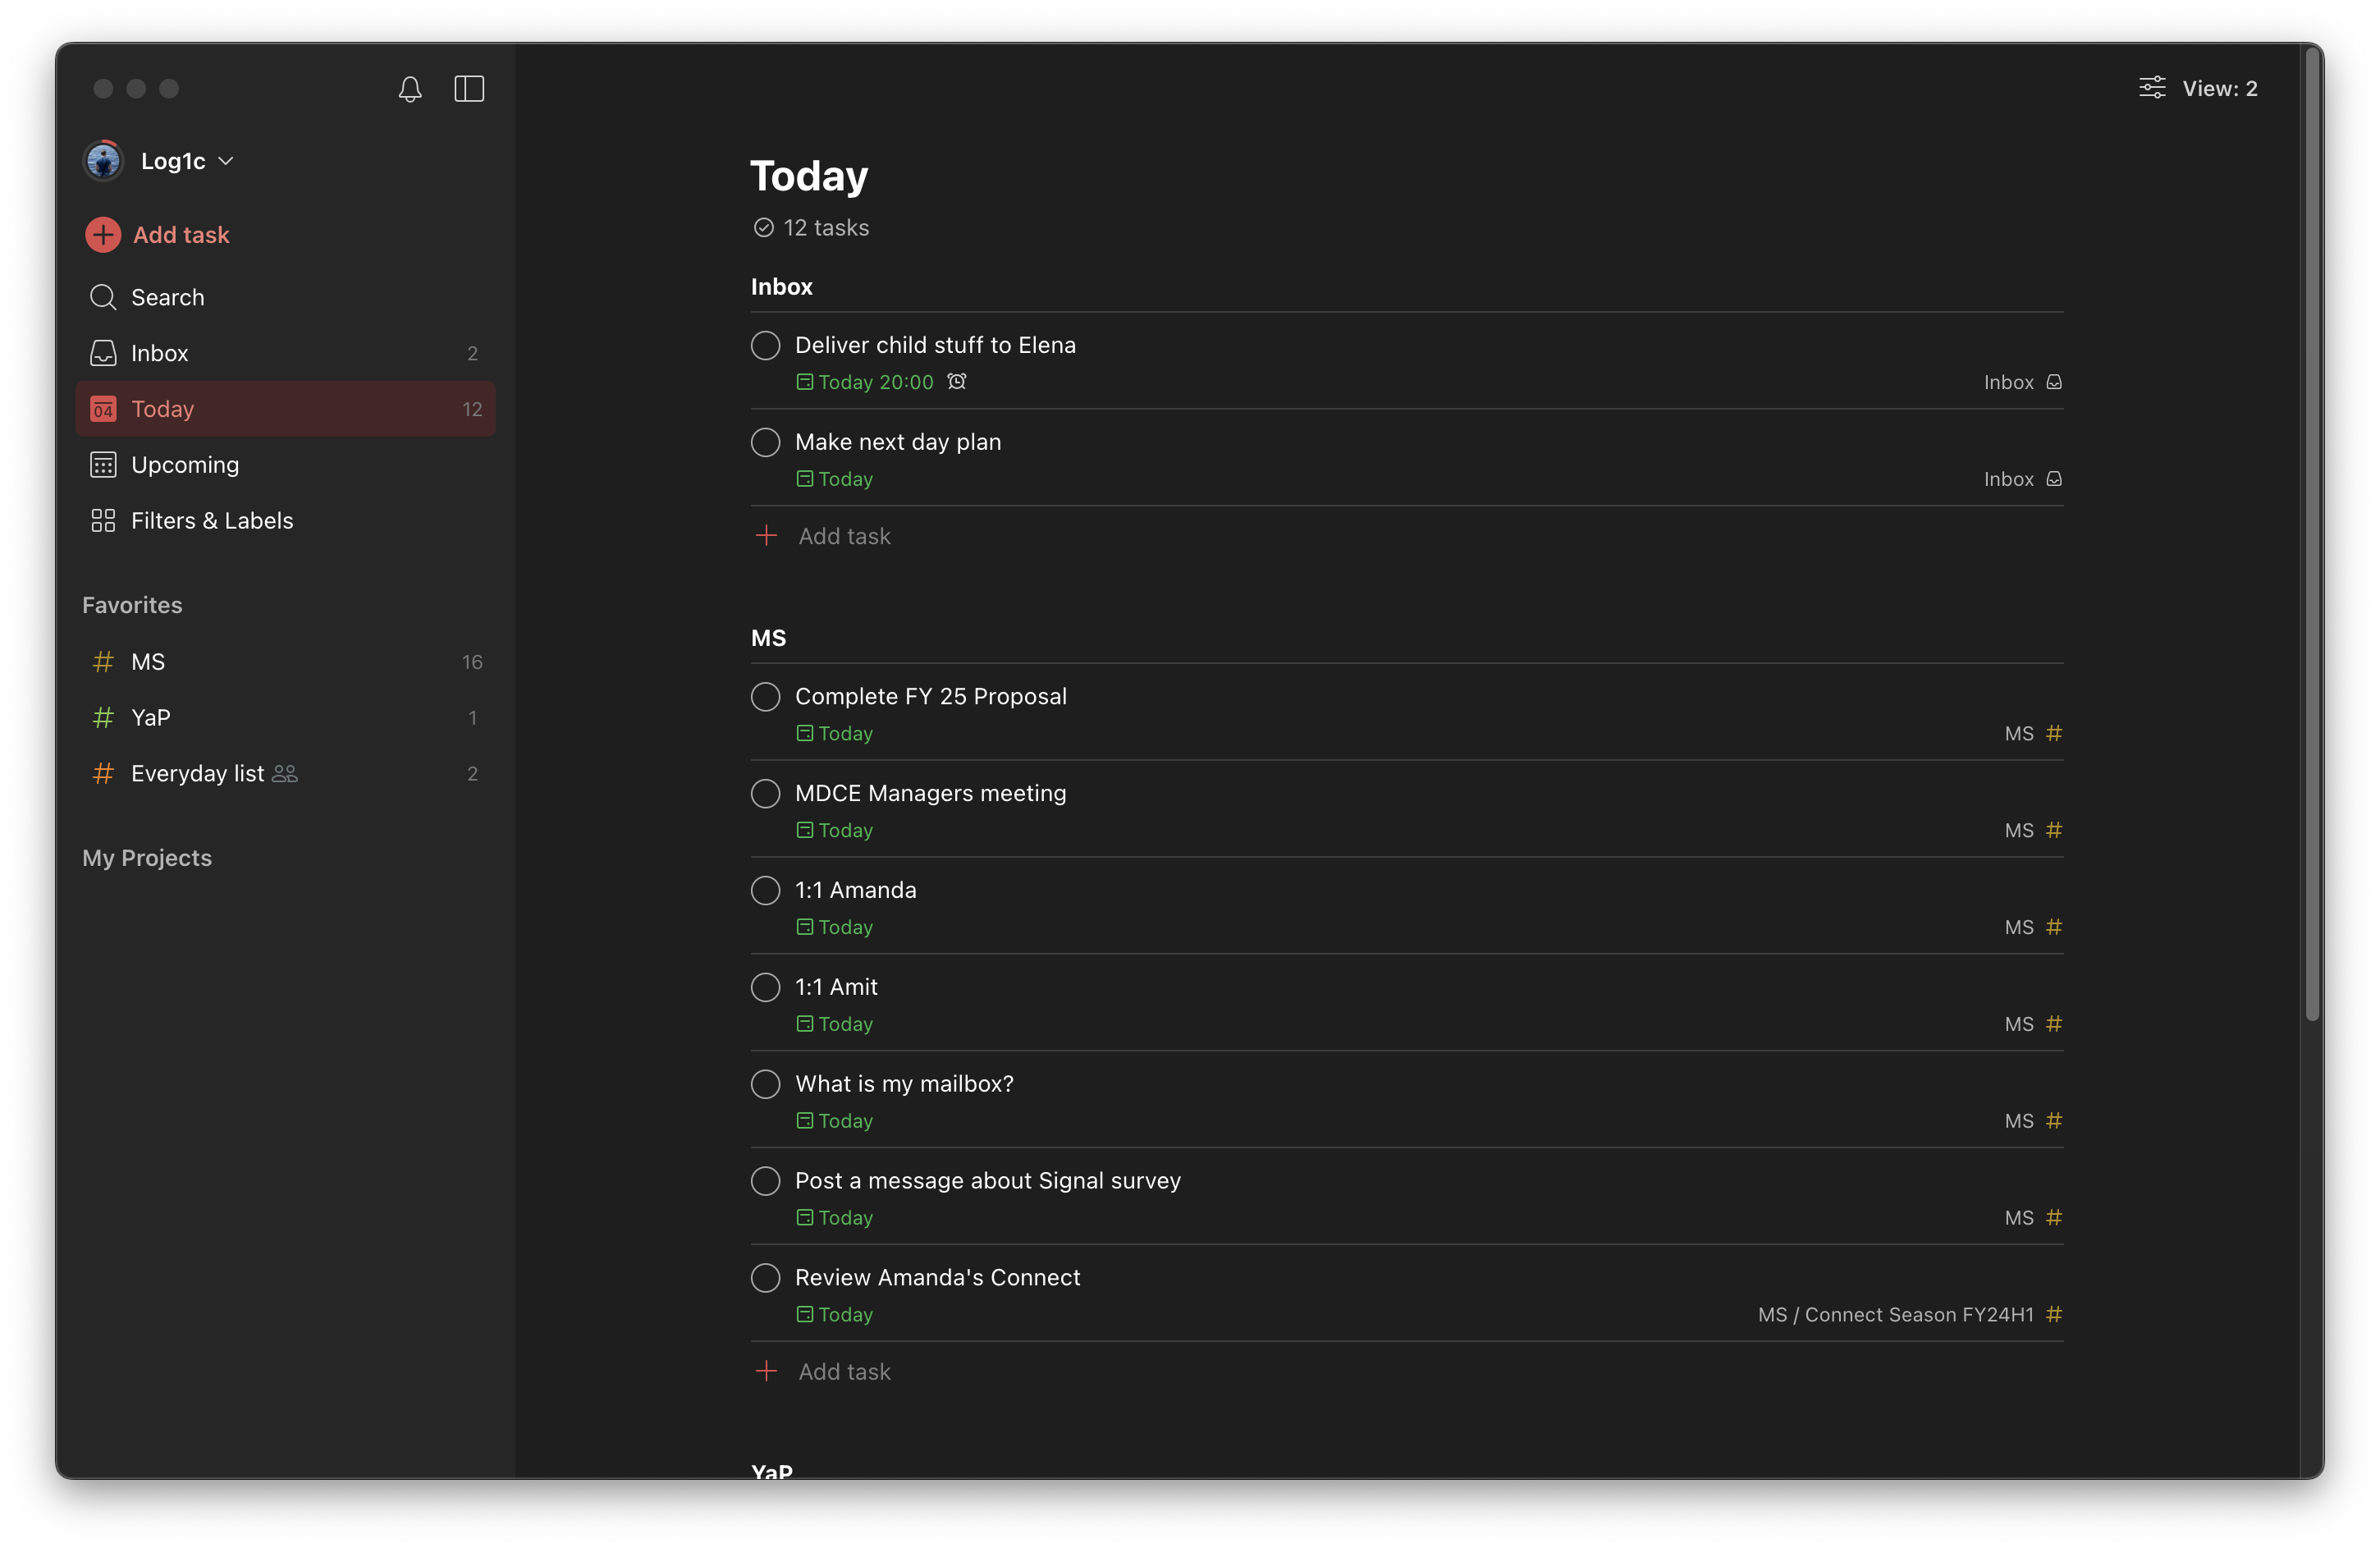The width and height of the screenshot is (2380, 1548).
Task: Collapse the Favorites section header
Action: 132,605
